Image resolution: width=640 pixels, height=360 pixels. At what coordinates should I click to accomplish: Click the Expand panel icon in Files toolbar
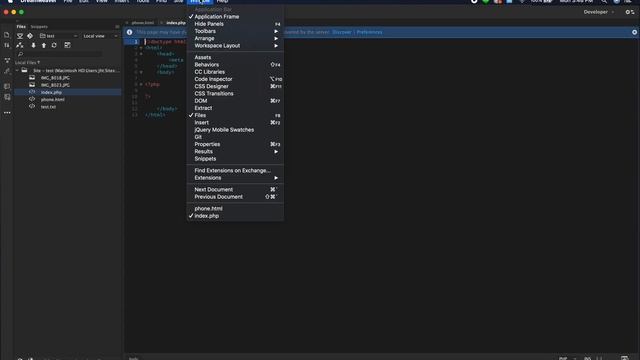point(67,45)
